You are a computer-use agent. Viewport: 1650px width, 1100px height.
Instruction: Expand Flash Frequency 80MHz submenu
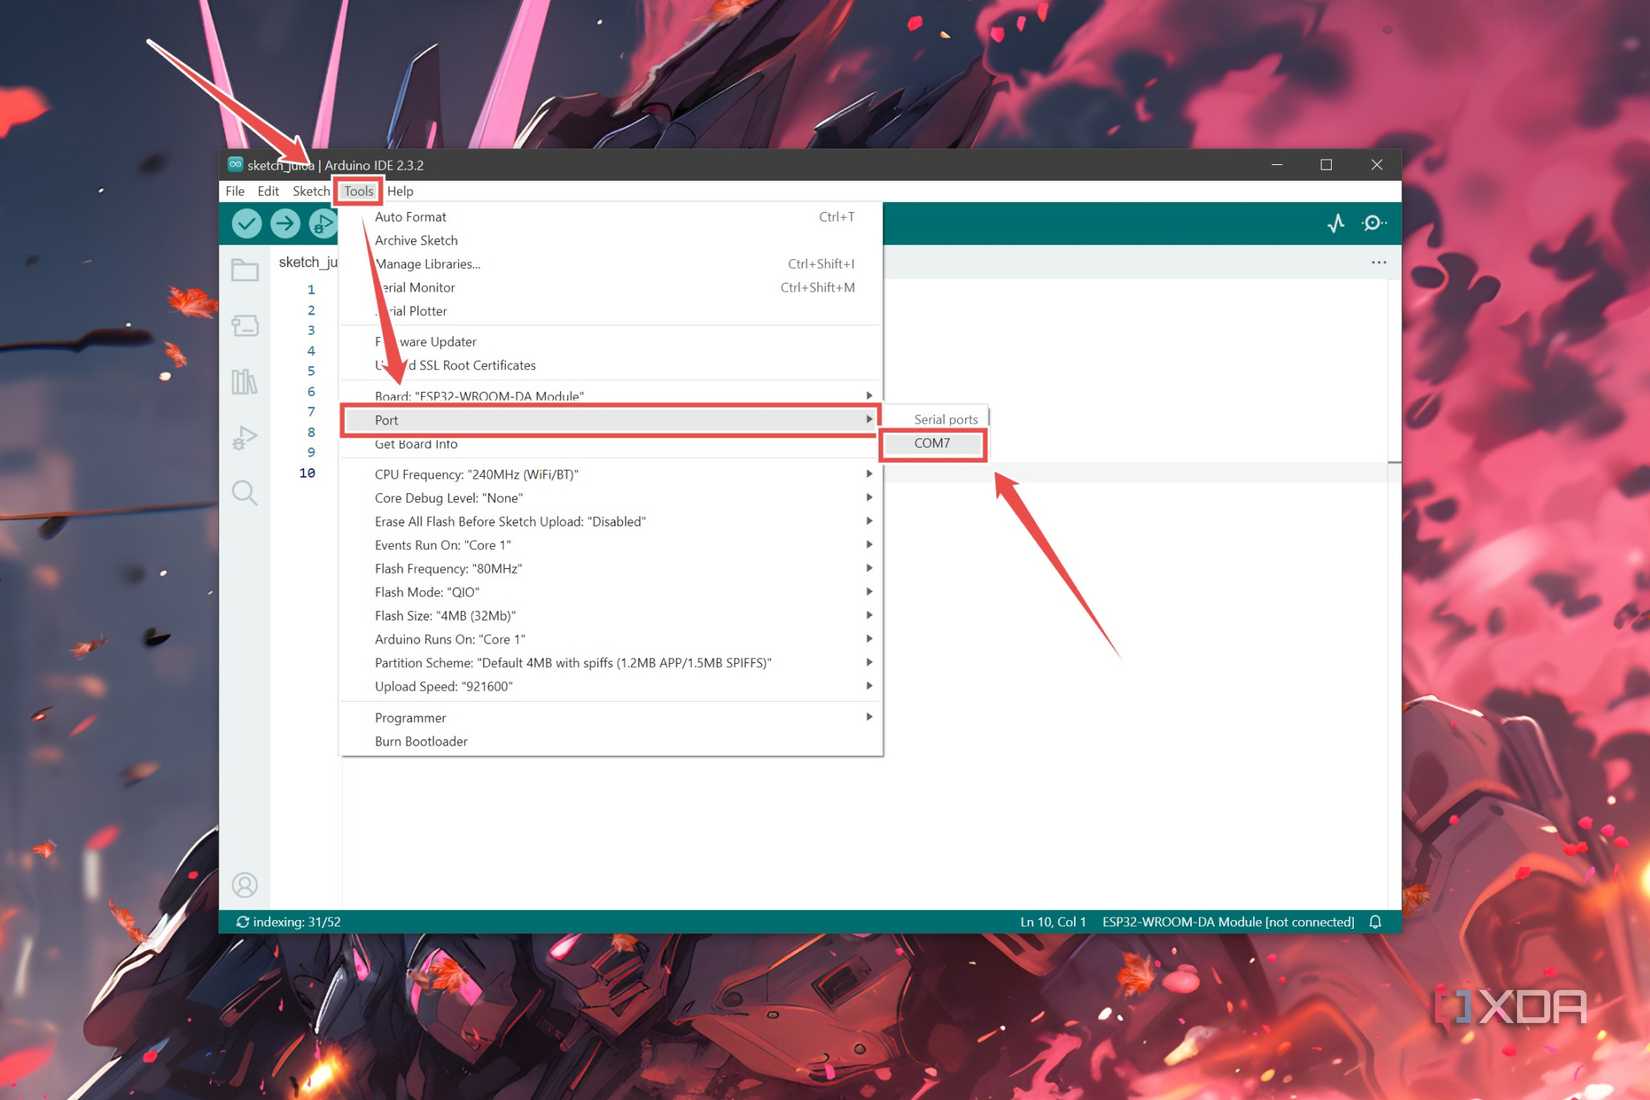(611, 568)
